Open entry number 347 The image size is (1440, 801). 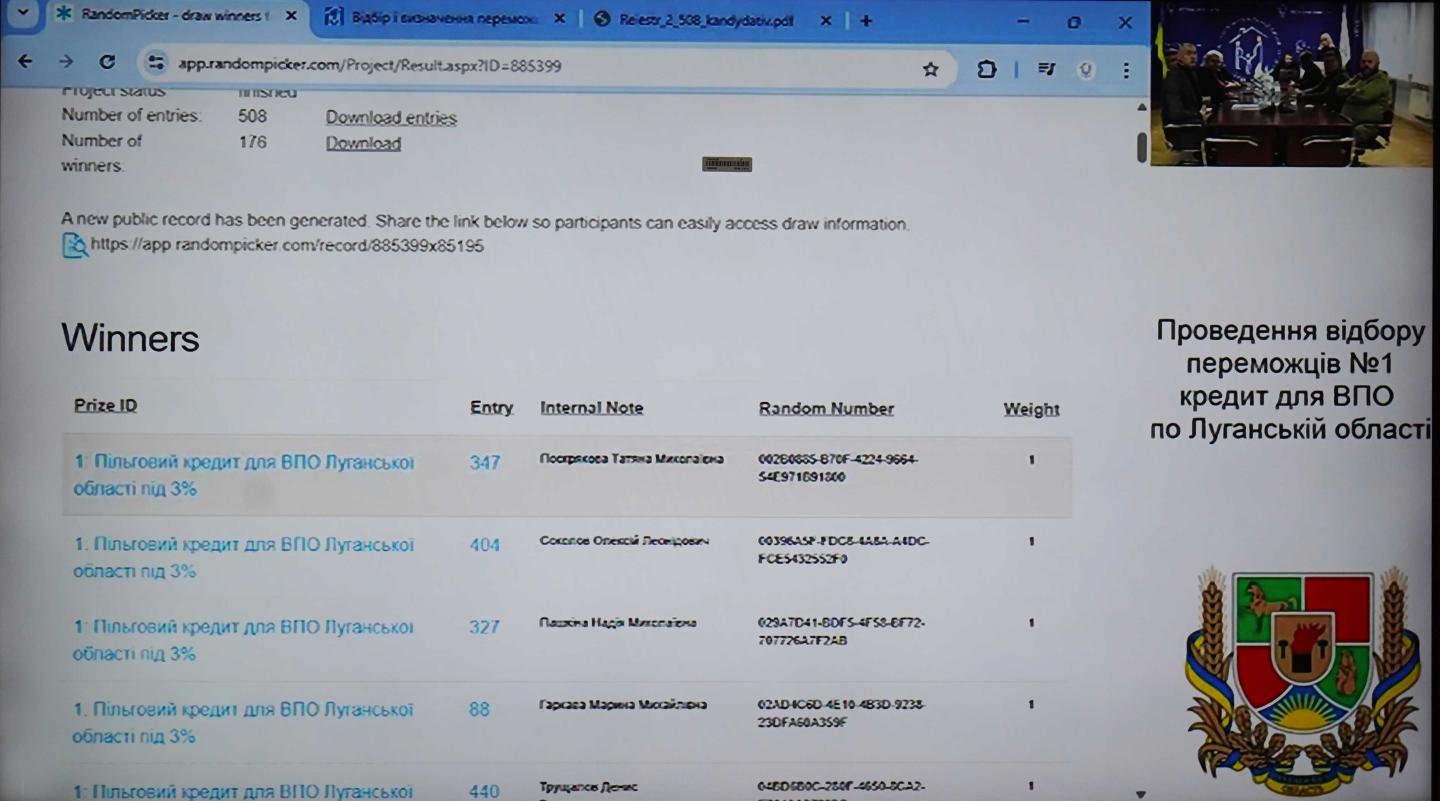(x=485, y=463)
